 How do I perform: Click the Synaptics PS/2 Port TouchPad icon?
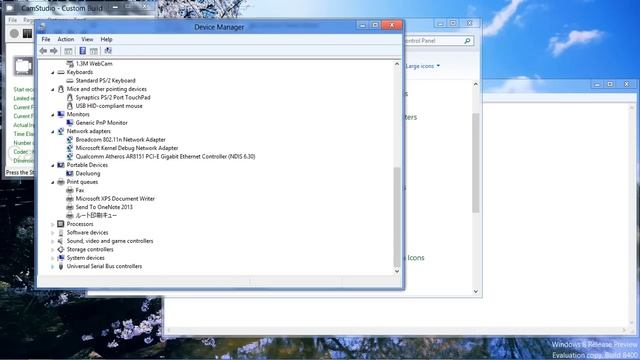coord(70,98)
